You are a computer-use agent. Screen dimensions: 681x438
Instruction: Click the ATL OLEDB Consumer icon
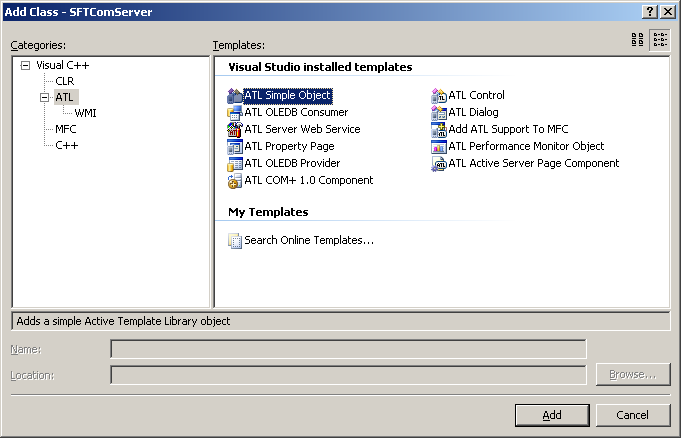click(x=235, y=113)
